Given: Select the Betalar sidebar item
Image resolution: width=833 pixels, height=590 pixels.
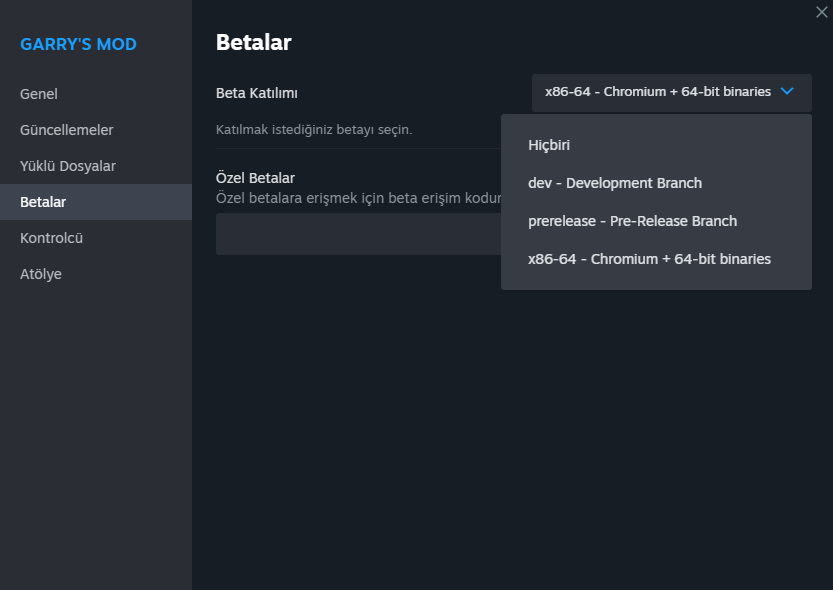Looking at the screenshot, I should tap(43, 202).
